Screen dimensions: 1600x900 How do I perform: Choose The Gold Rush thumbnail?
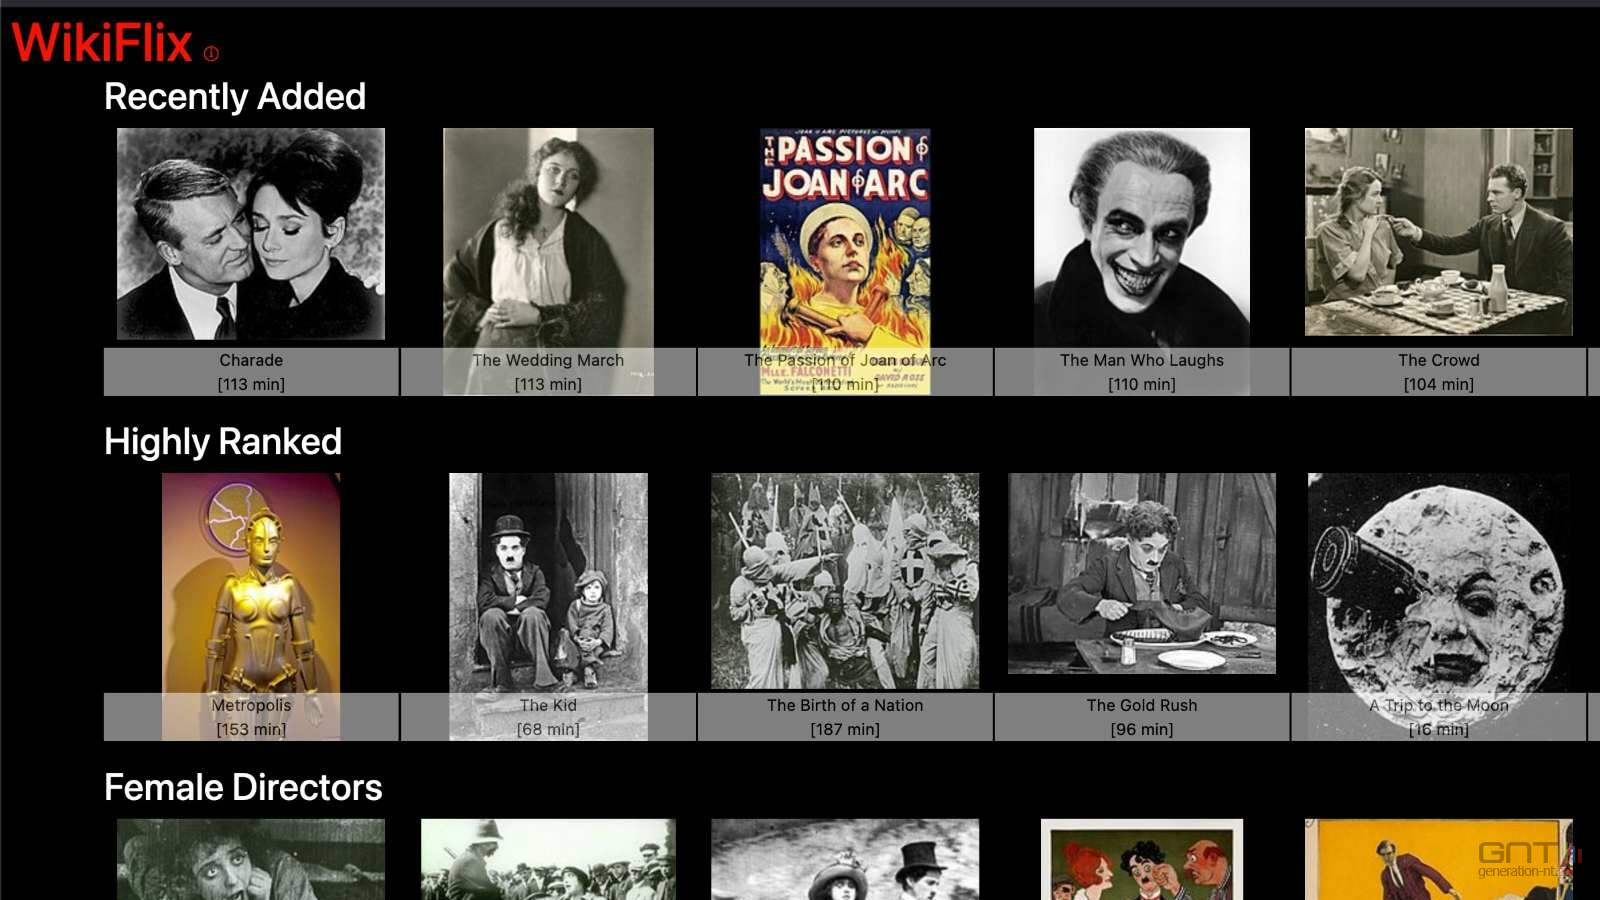1142,575
